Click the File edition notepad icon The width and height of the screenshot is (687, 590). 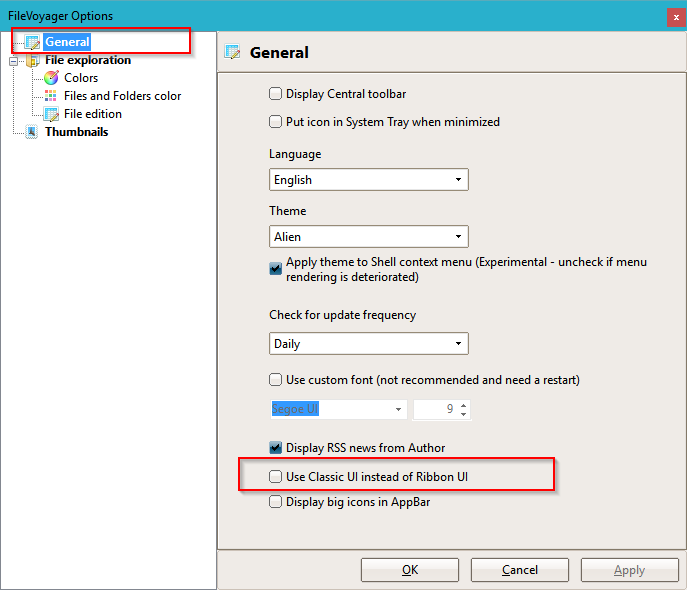click(x=51, y=114)
